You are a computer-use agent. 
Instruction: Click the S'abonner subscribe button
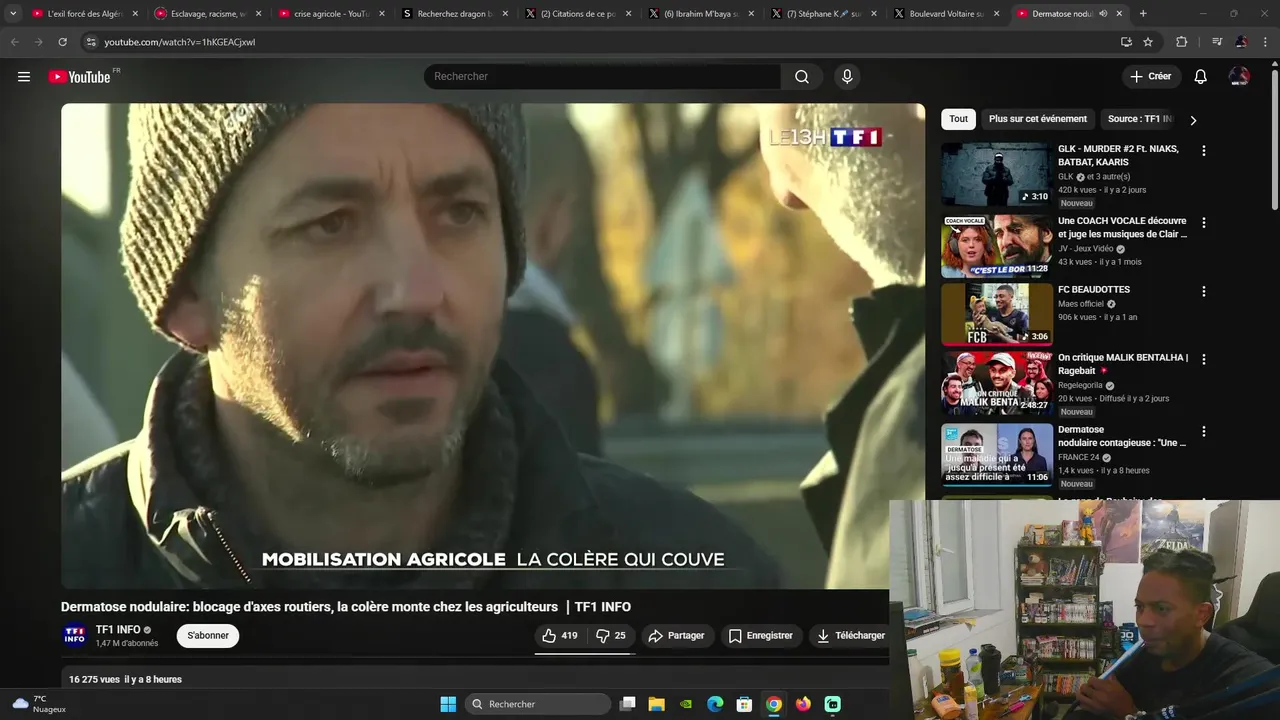[208, 636]
